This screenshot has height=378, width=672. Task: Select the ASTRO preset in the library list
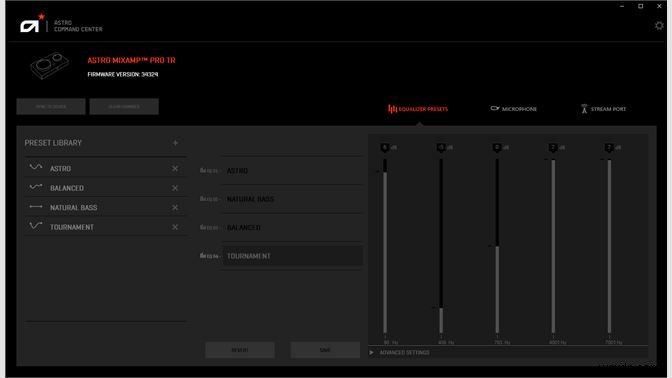click(x=105, y=168)
